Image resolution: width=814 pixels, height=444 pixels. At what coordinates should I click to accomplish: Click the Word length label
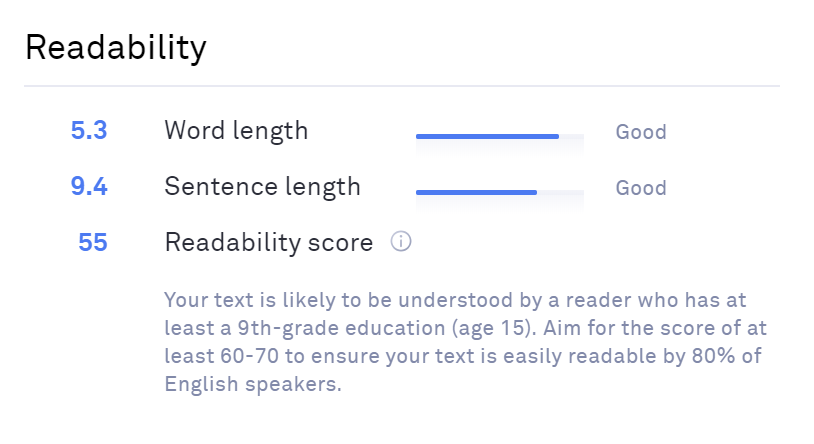pos(236,131)
